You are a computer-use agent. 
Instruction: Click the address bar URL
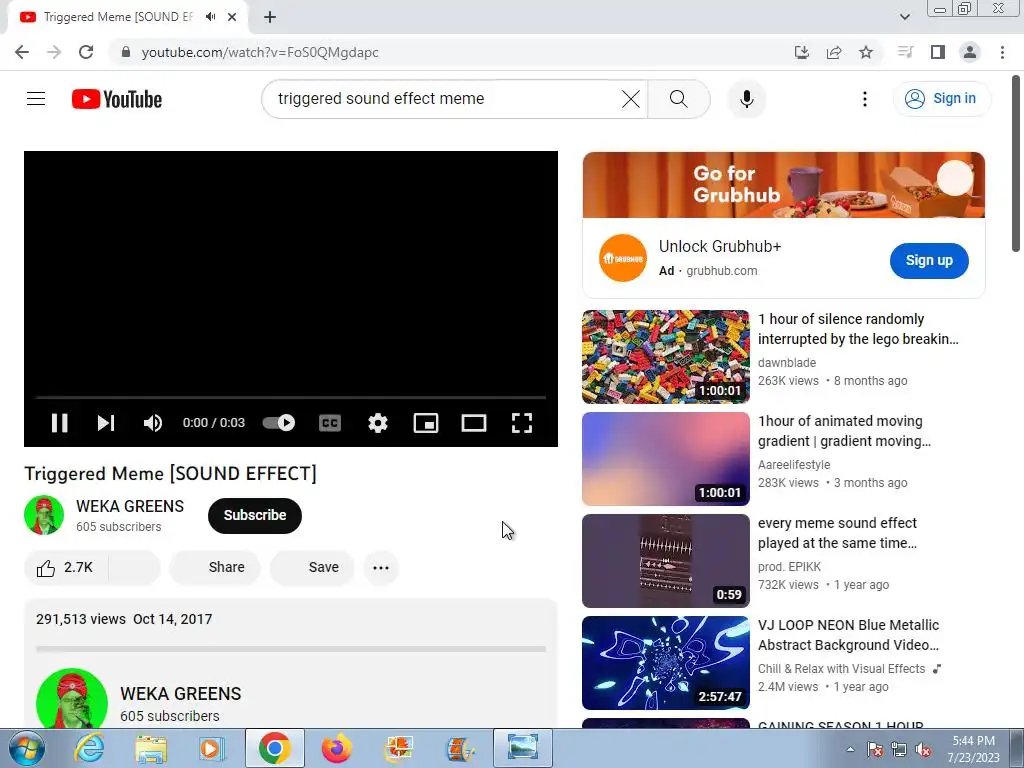click(260, 52)
